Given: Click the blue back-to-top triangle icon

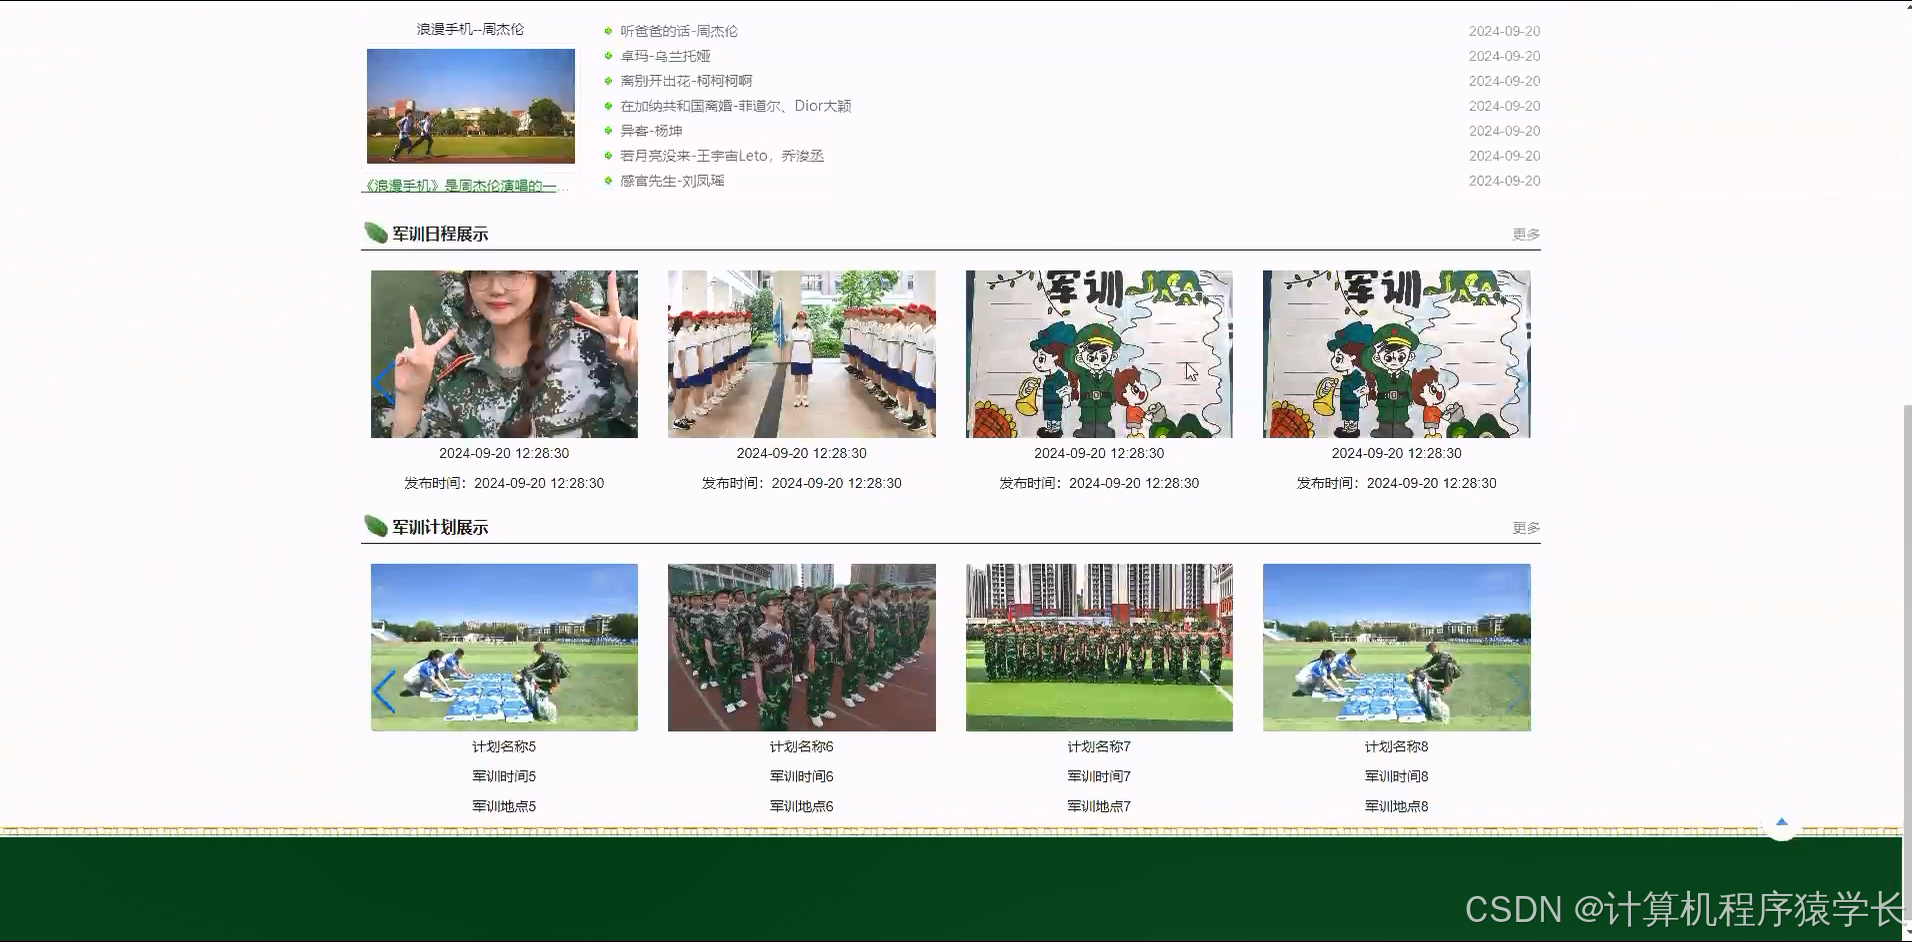Looking at the screenshot, I should (1781, 823).
